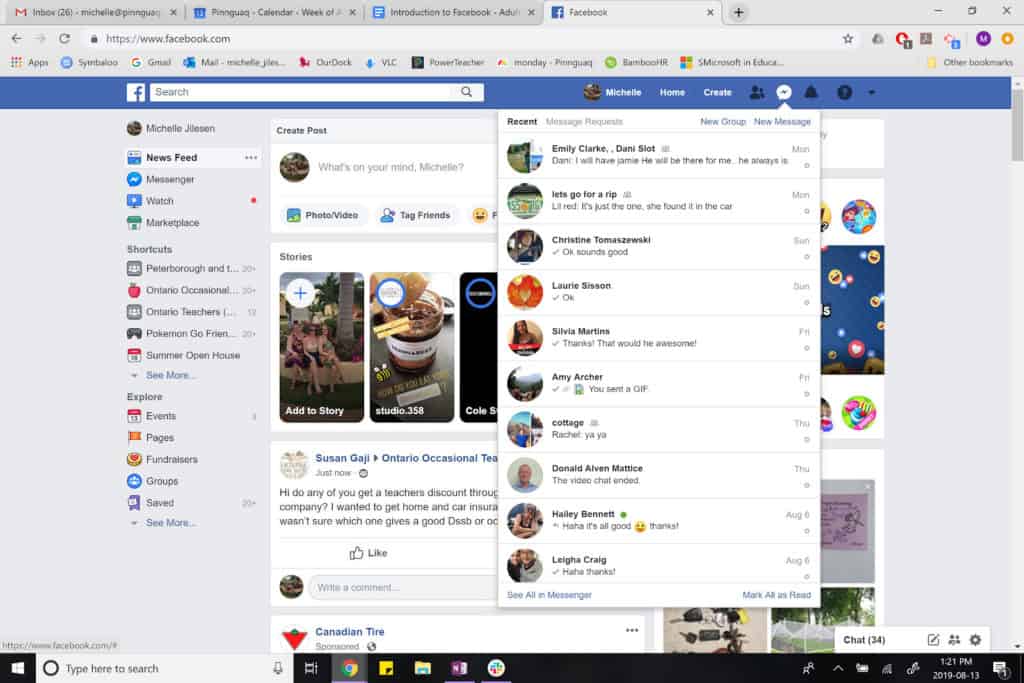Go to Home in the header
Screen dimensions: 1024x683
pos(672,92)
